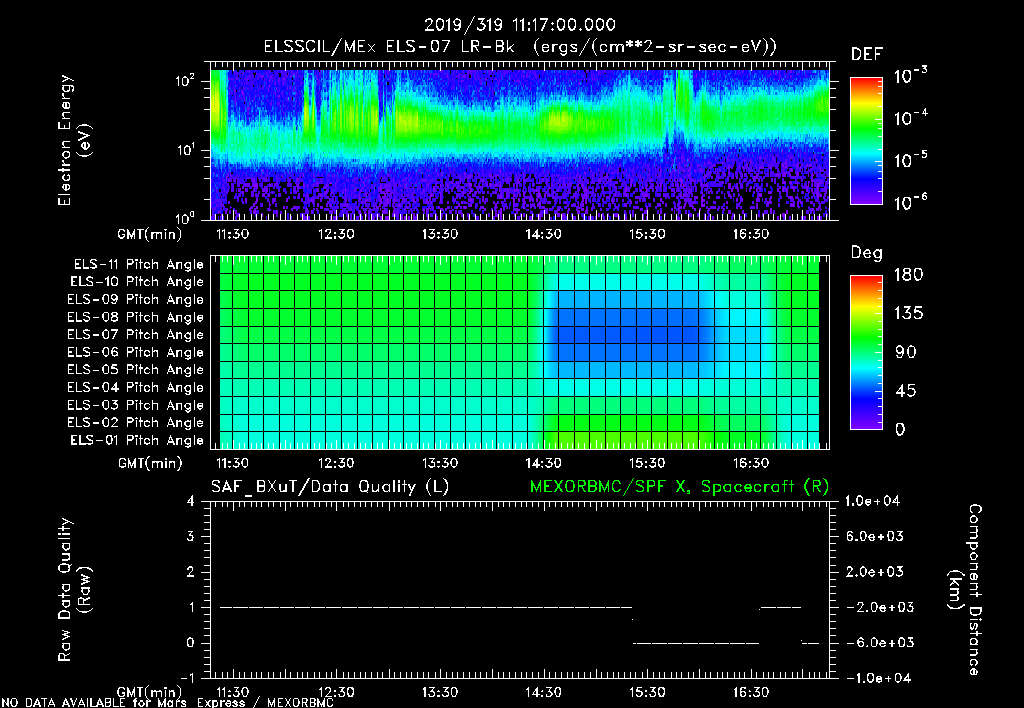Select the ELS-02 Pitch Angle row label
The width and height of the screenshot is (1024, 708).
(x=136, y=423)
